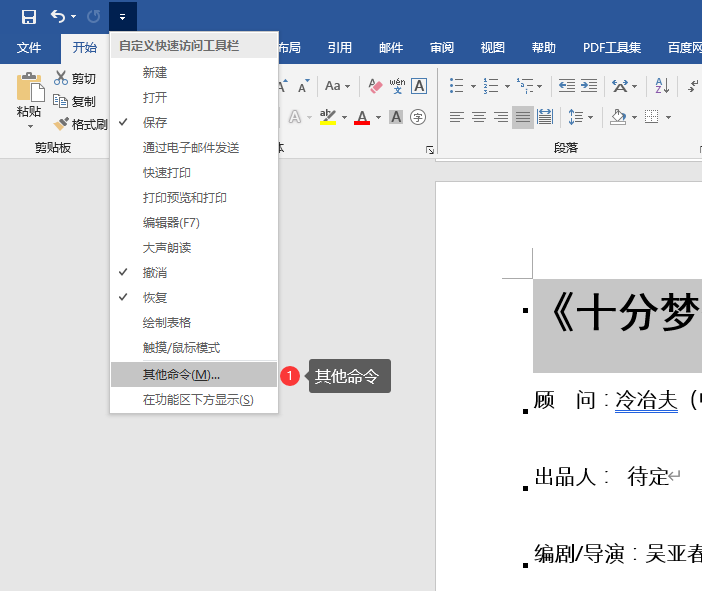This screenshot has height=591, width=702.
Task: Click the Center alignment icon
Action: (x=479, y=117)
